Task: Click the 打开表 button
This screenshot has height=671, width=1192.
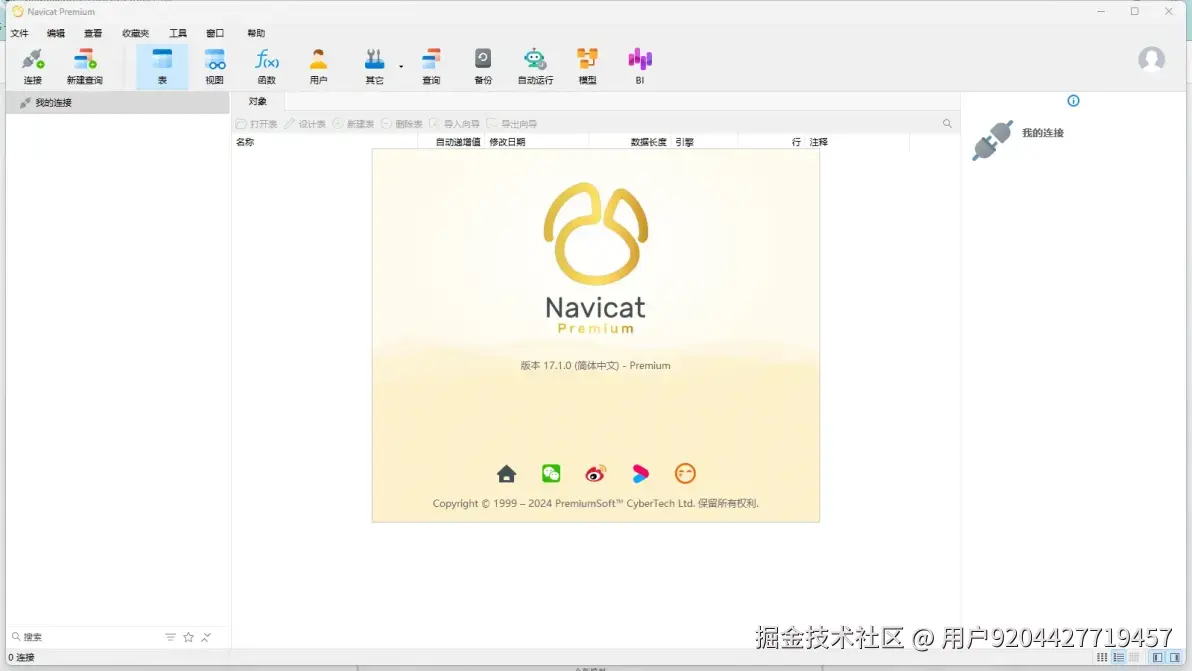Action: click(257, 124)
